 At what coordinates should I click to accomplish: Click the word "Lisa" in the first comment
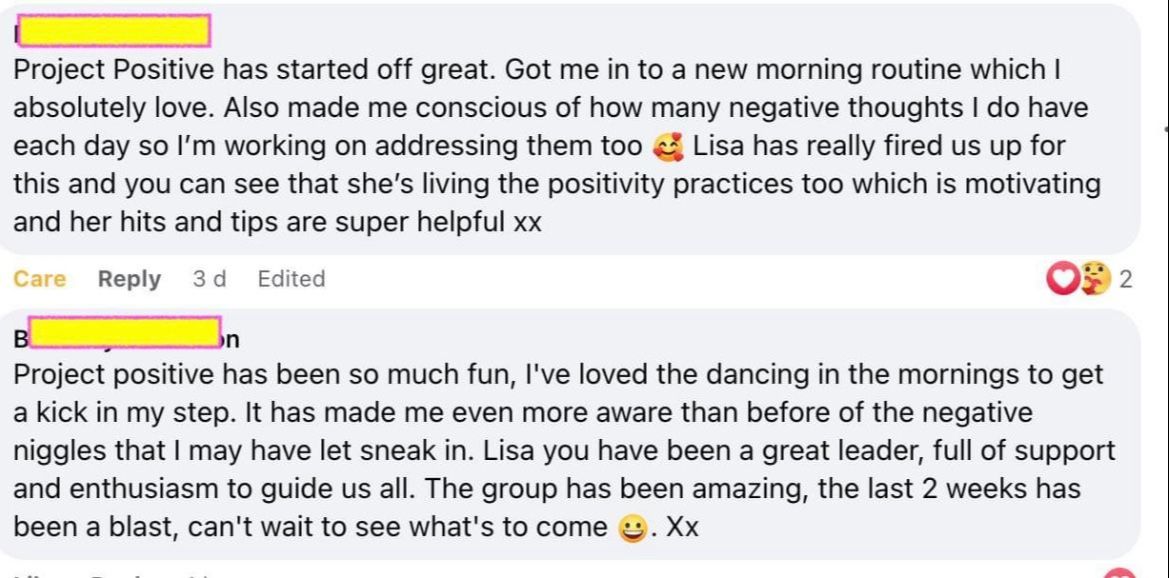coord(717,146)
